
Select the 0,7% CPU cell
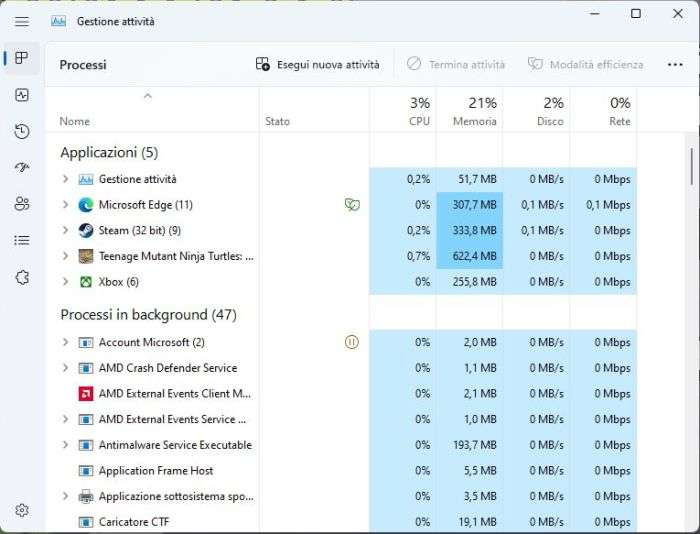coord(403,256)
